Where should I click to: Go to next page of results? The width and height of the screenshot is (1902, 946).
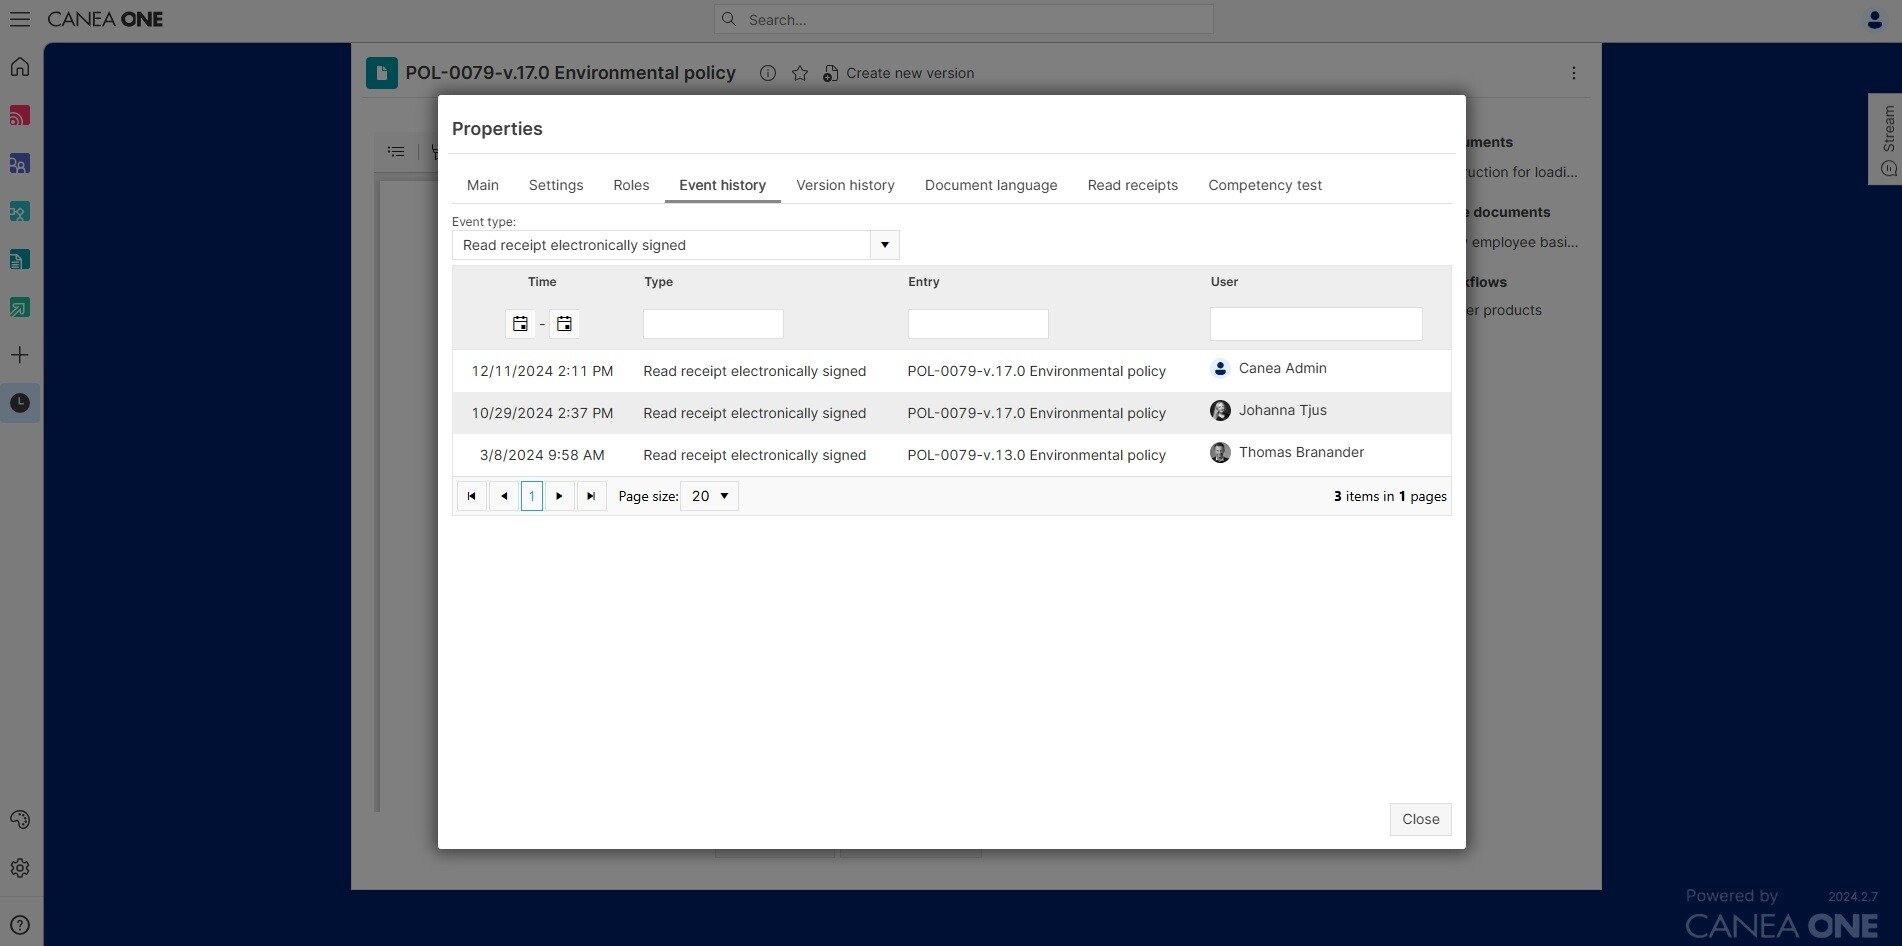click(560, 496)
